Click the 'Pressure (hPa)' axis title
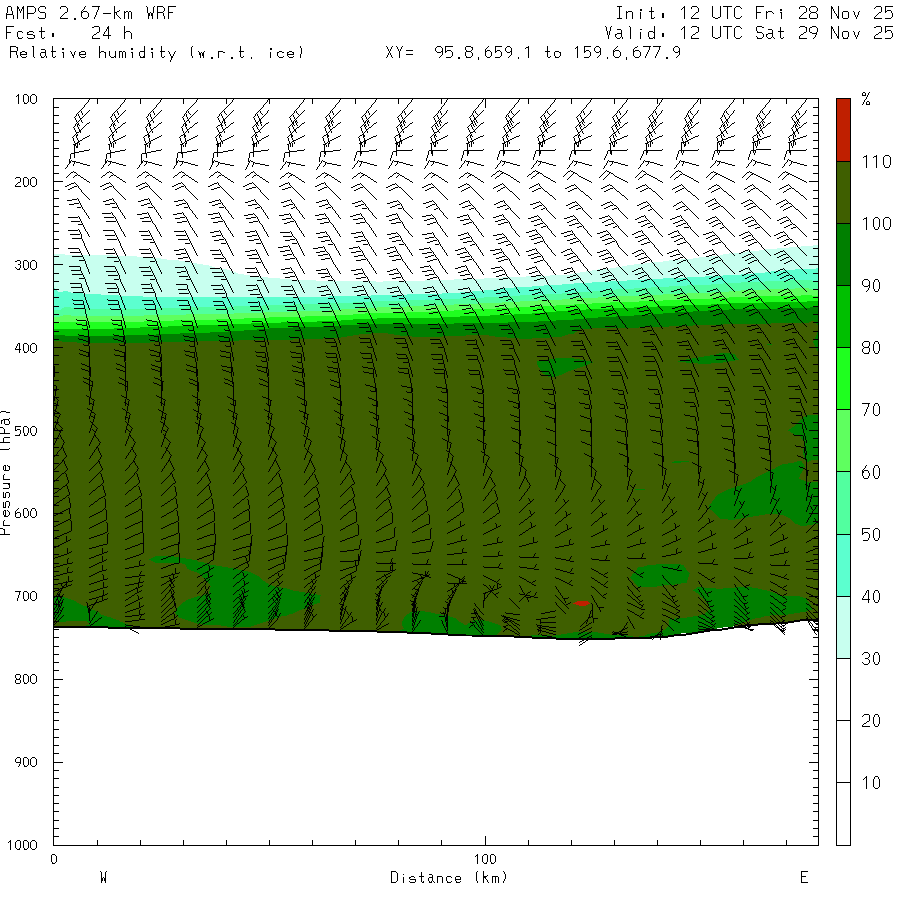900x900 pixels. pyautogui.click(x=6, y=472)
